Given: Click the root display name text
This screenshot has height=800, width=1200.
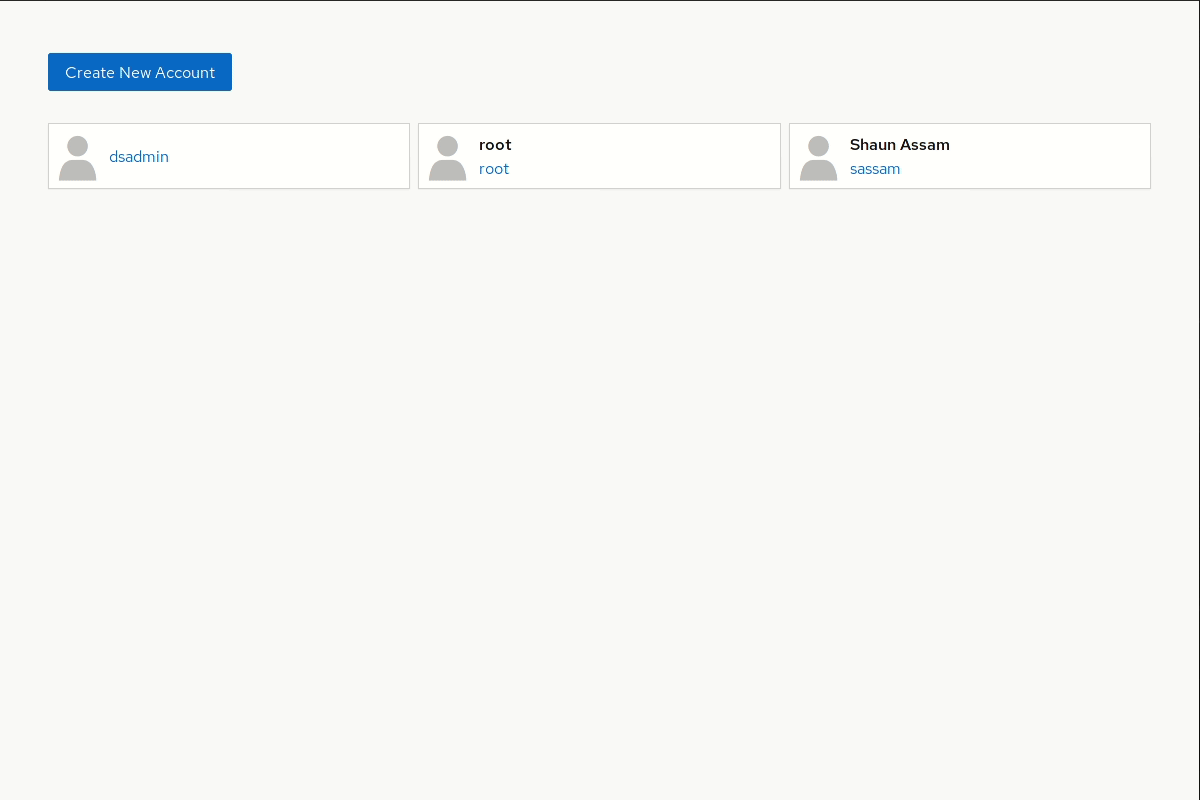Looking at the screenshot, I should [495, 145].
